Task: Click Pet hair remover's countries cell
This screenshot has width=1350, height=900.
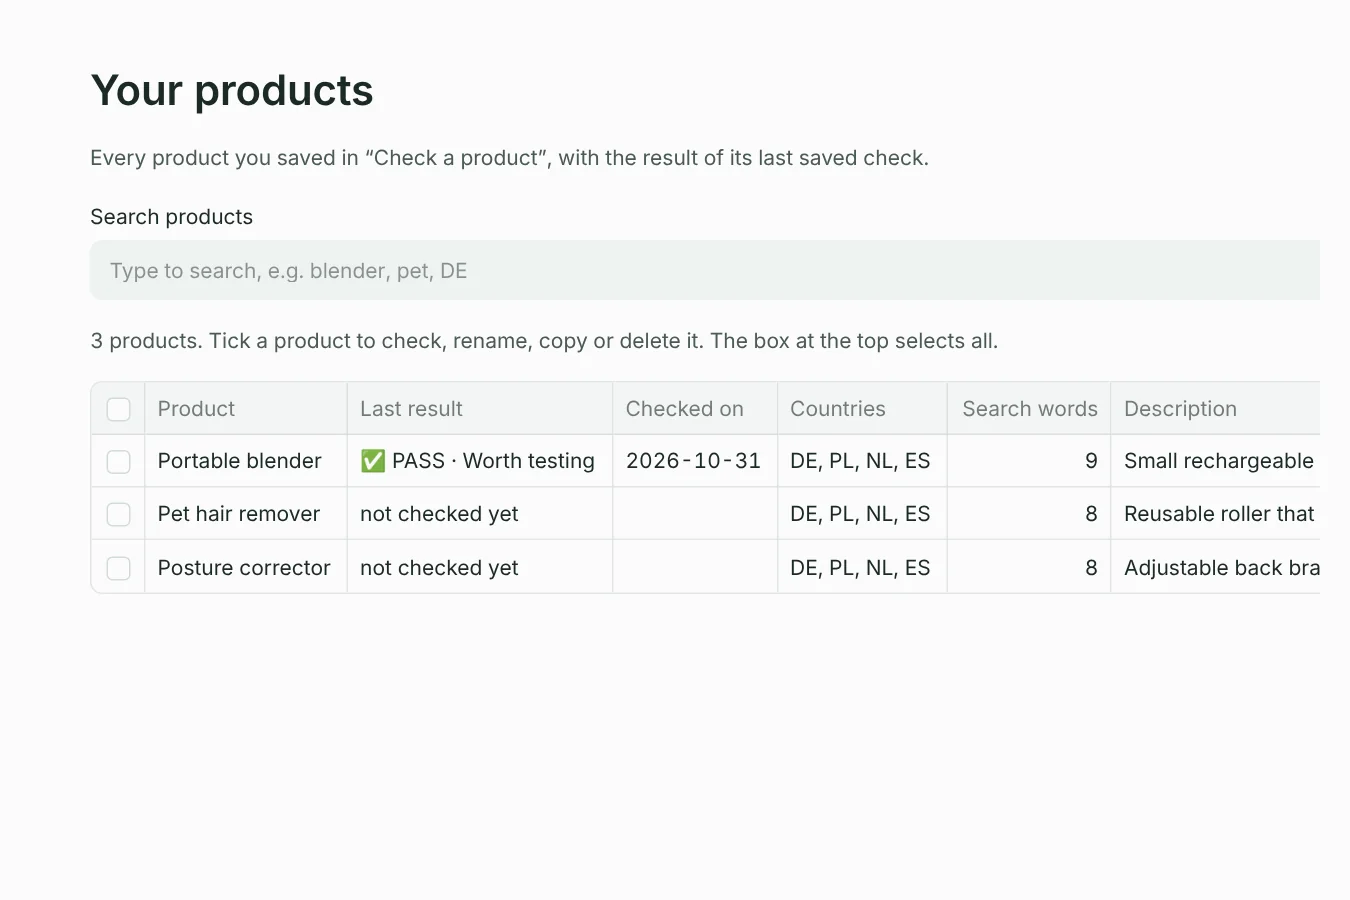Action: click(860, 514)
